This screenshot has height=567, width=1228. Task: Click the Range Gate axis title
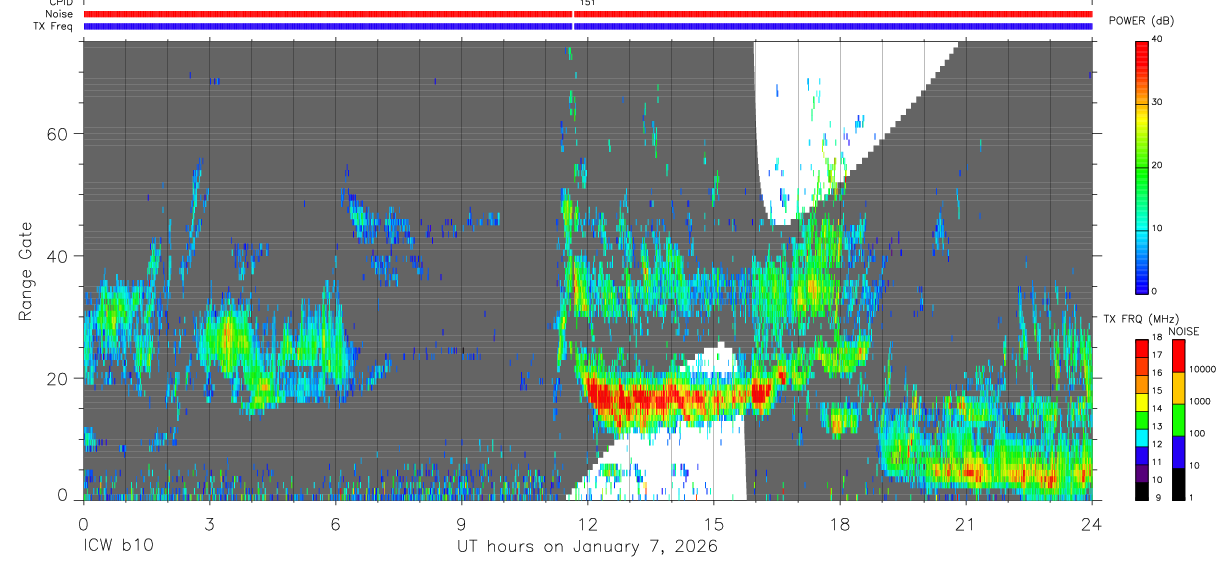coord(27,271)
